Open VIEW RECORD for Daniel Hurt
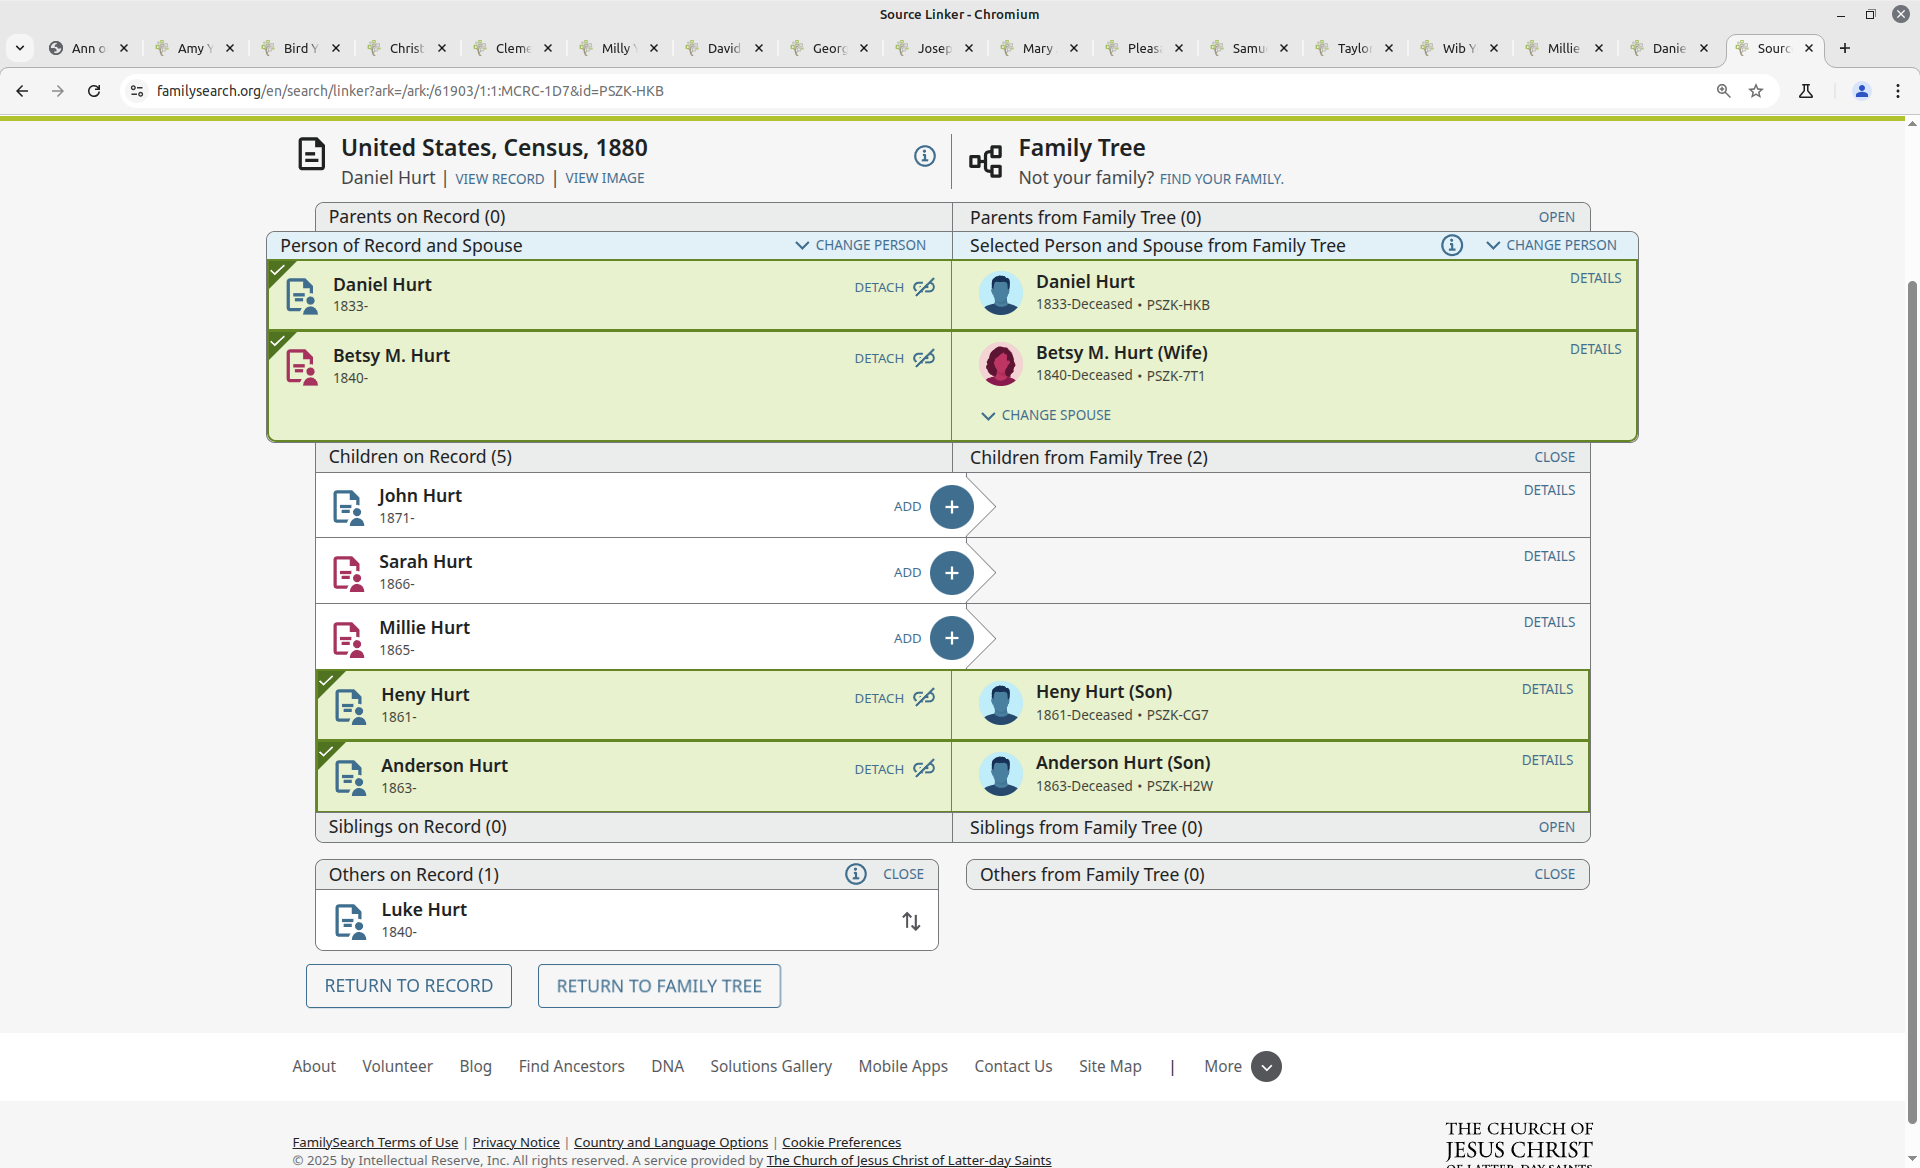The width and height of the screenshot is (1920, 1168). [499, 178]
